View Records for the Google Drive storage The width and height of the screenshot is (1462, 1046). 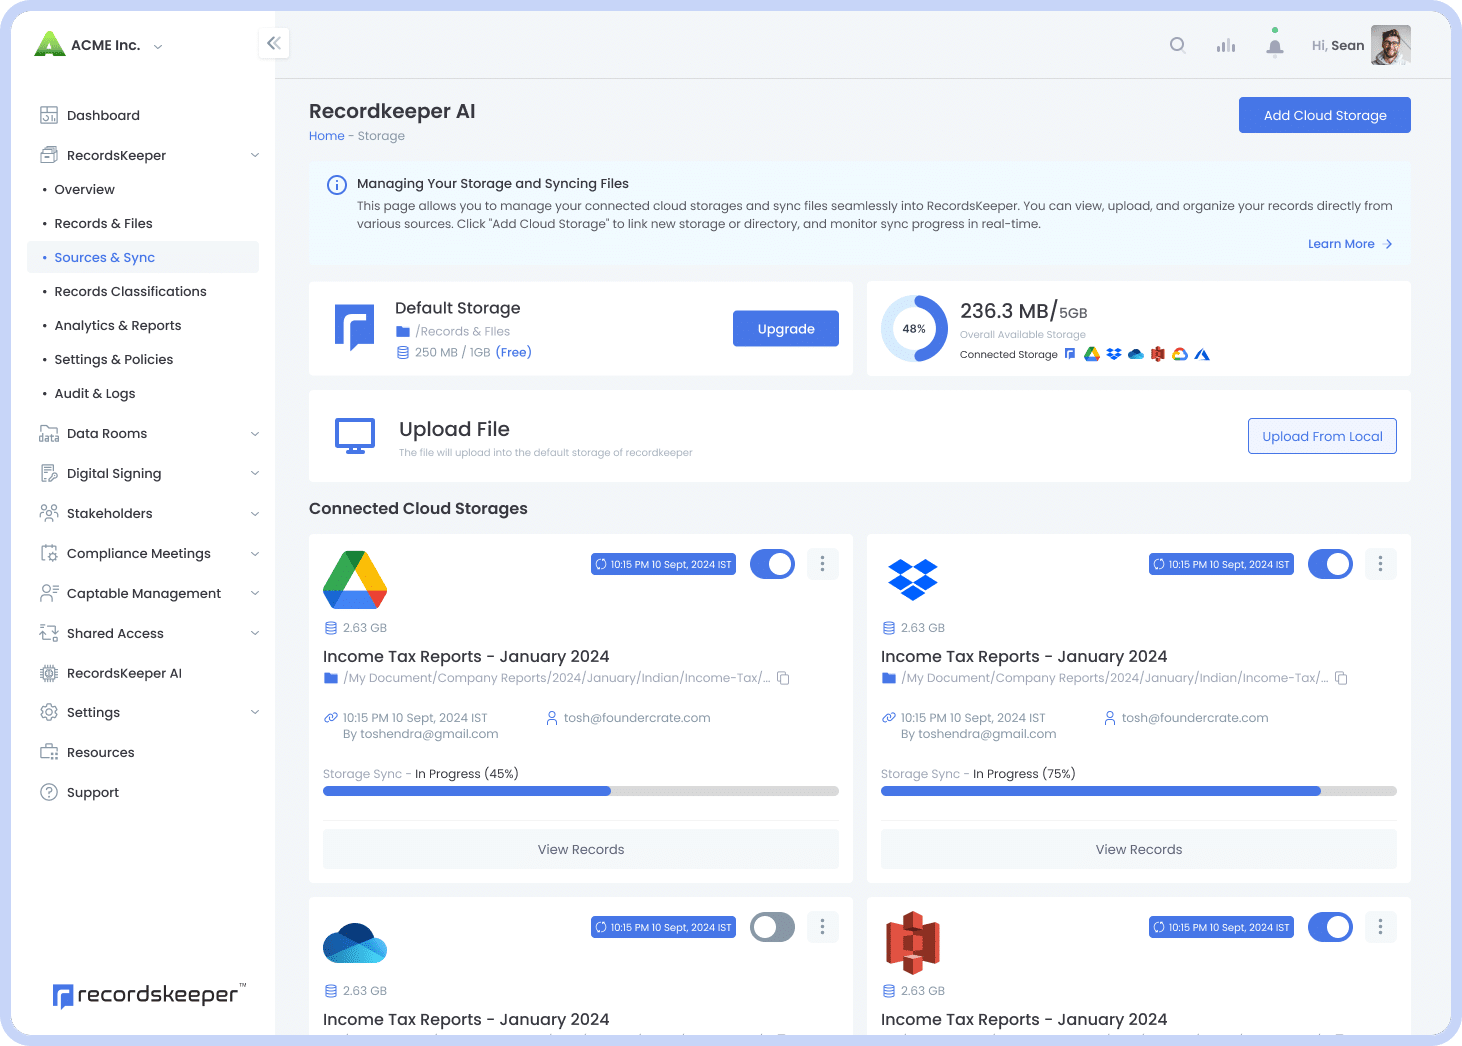tap(581, 849)
